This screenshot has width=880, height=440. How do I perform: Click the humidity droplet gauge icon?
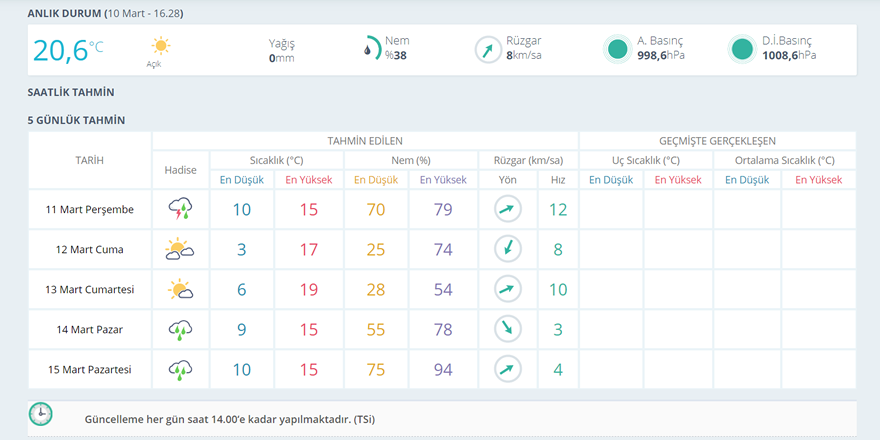[x=371, y=49]
